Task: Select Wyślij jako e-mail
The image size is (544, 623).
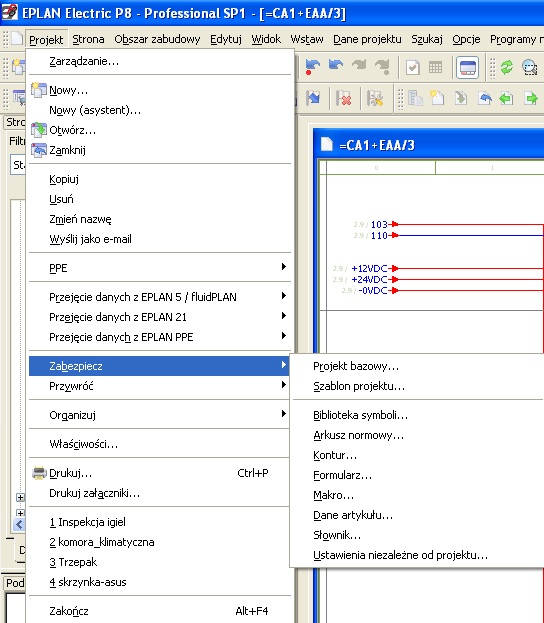Action: point(160,239)
